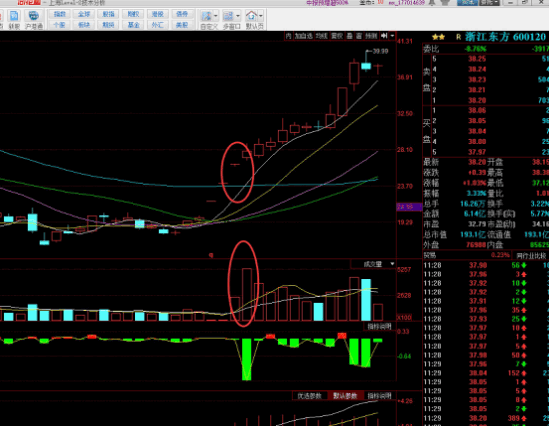Click the bell notification icon in title bar
This screenshot has height=426, width=549.
point(432,3)
